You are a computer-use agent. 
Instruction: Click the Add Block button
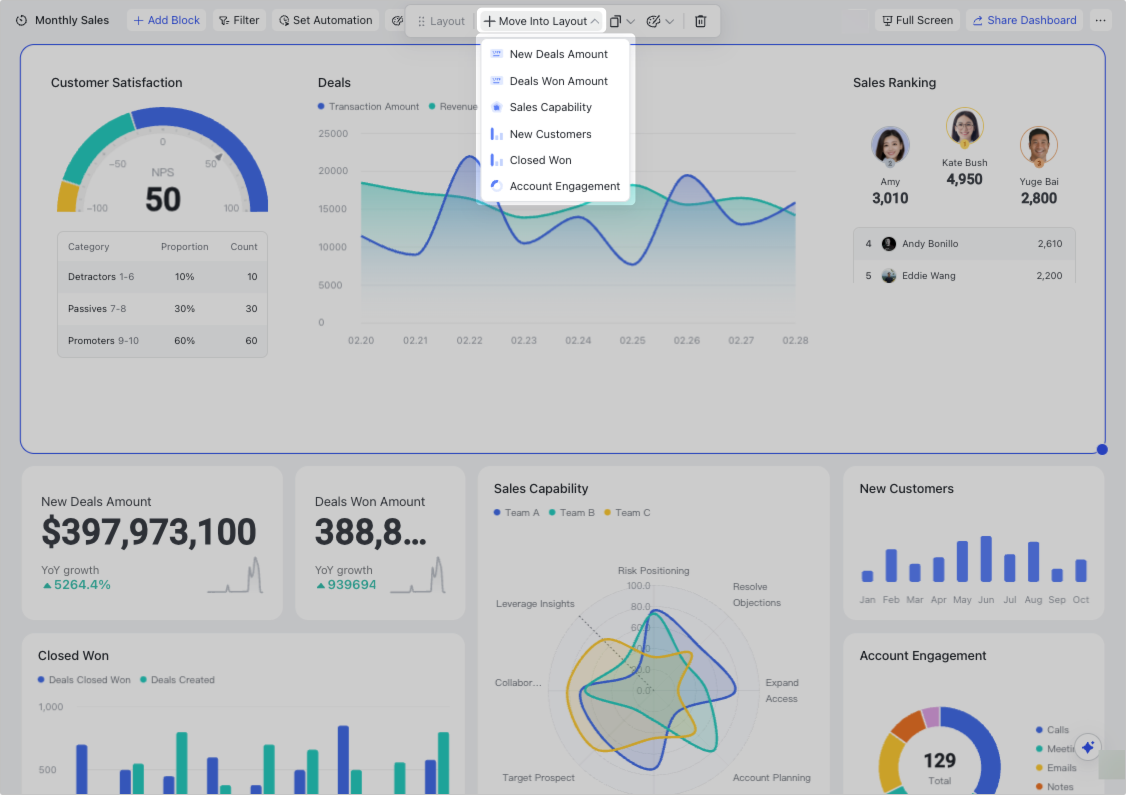(x=166, y=20)
